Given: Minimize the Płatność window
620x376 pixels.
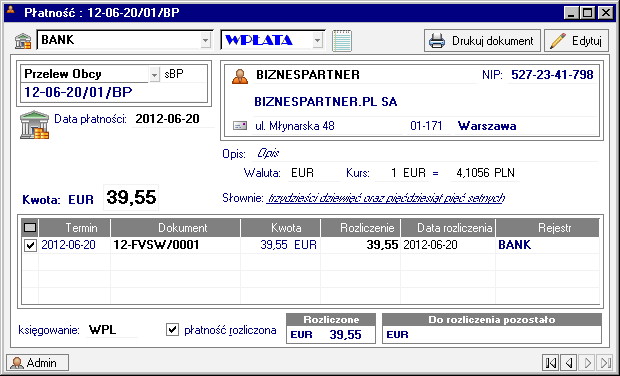Looking at the screenshot, I should 570,13.
